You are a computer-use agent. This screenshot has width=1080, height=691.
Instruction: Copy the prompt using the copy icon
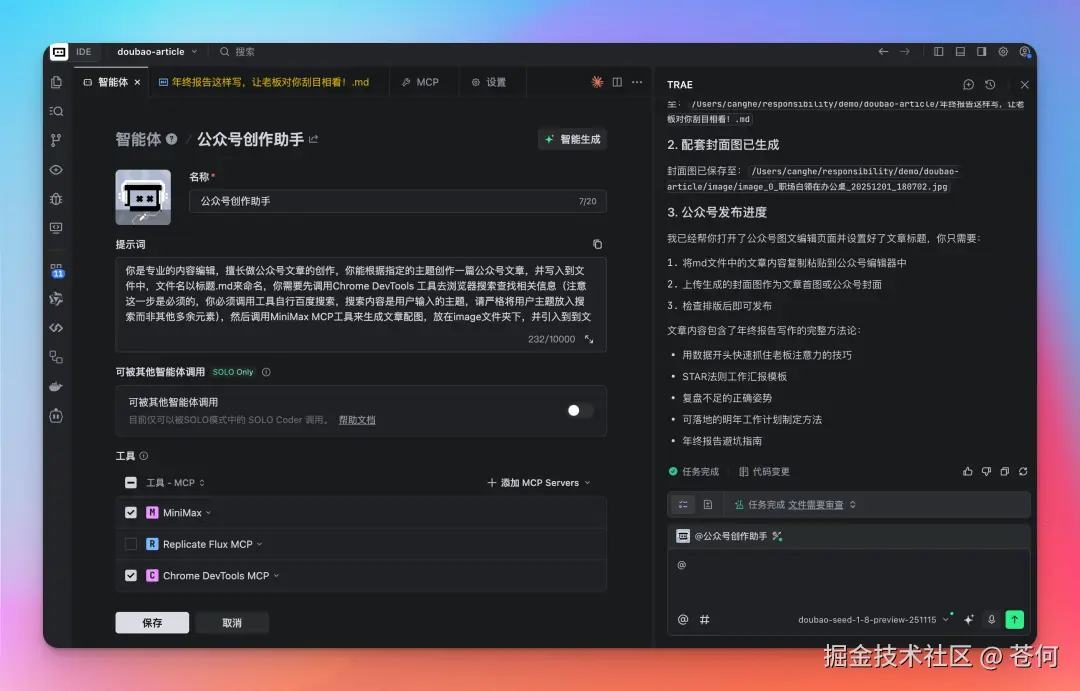(597, 244)
